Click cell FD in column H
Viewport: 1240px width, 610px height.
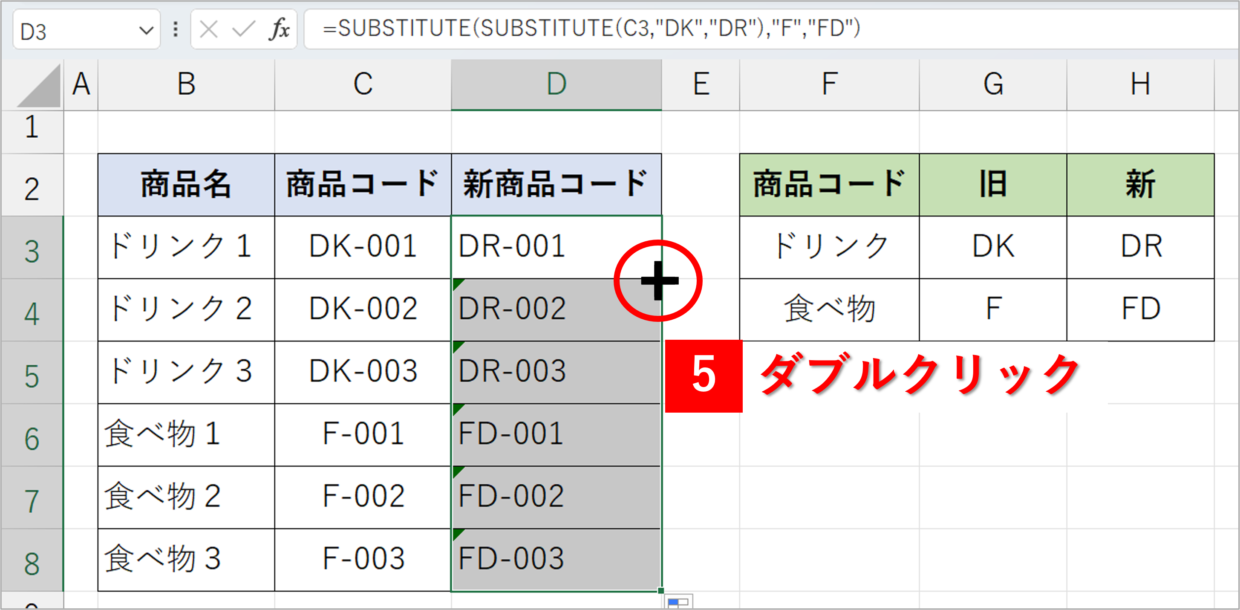click(1140, 311)
